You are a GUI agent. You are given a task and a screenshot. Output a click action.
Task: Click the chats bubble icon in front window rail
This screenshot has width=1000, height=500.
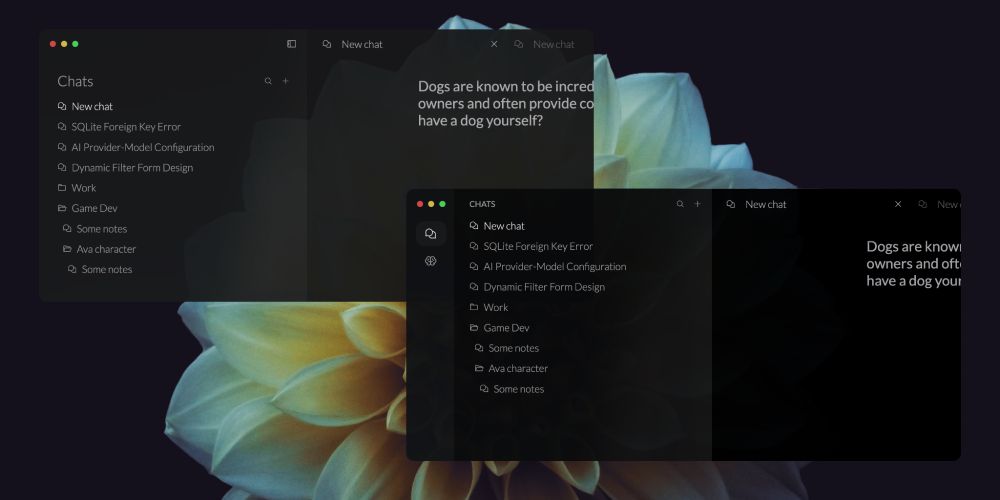[x=430, y=234]
